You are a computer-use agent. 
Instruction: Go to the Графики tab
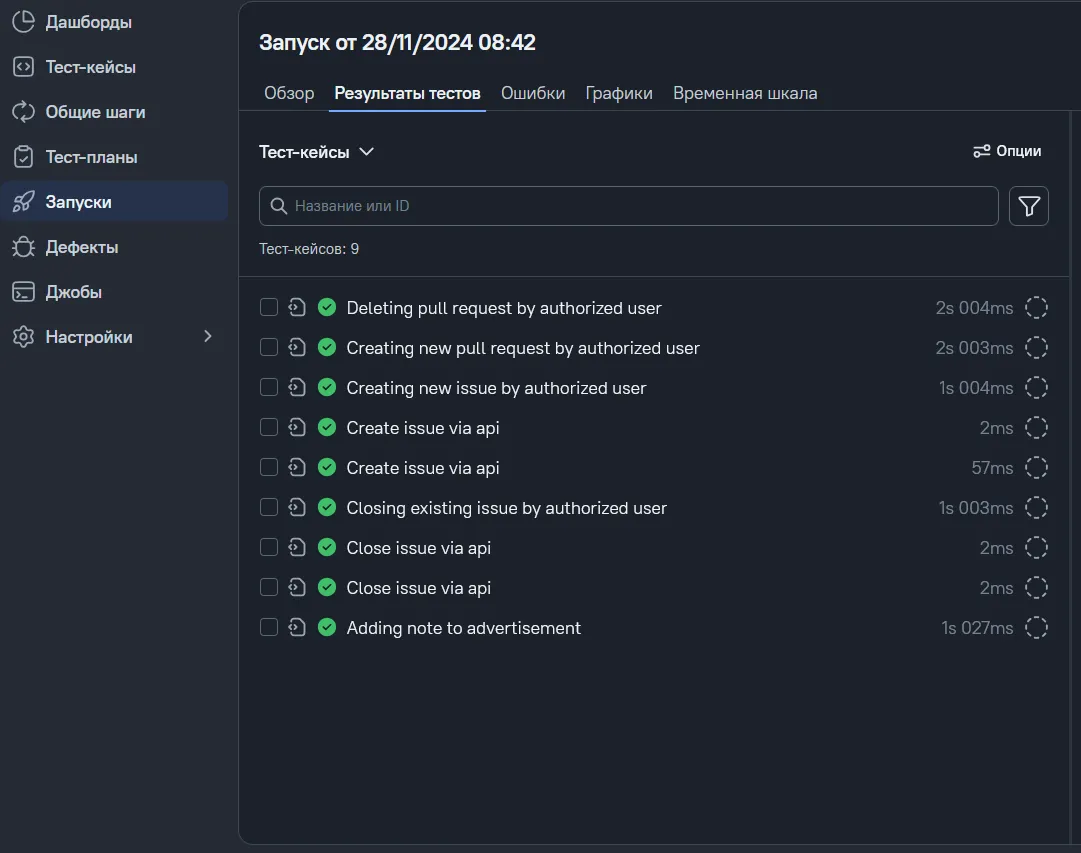click(x=619, y=93)
